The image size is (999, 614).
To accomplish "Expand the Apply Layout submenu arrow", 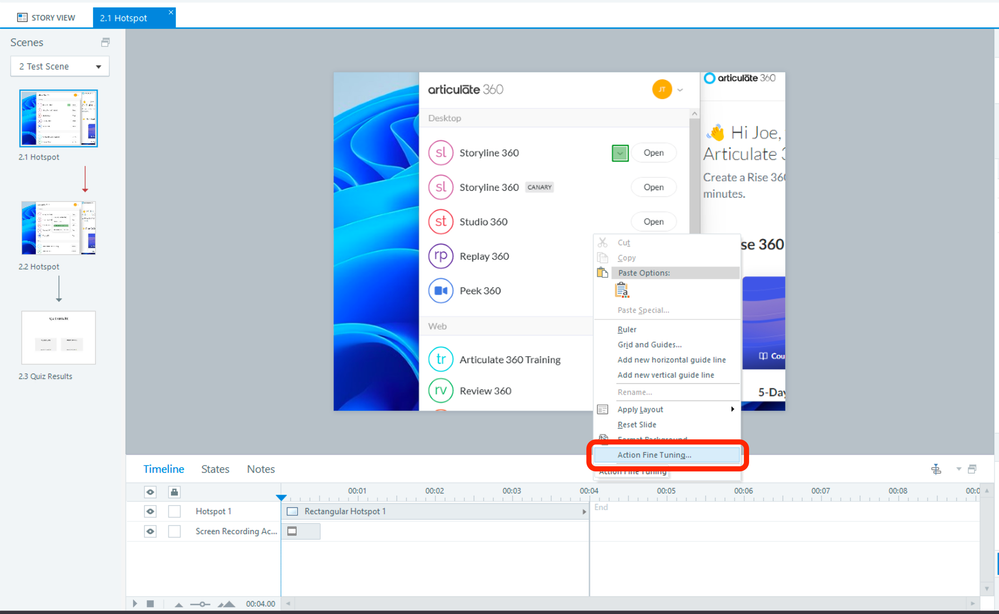I will (x=732, y=410).
